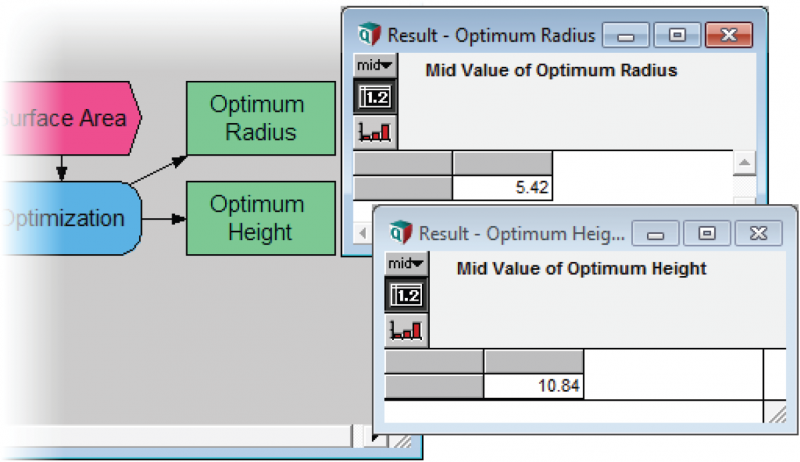Minimize the Optimum Height result window

656,234
